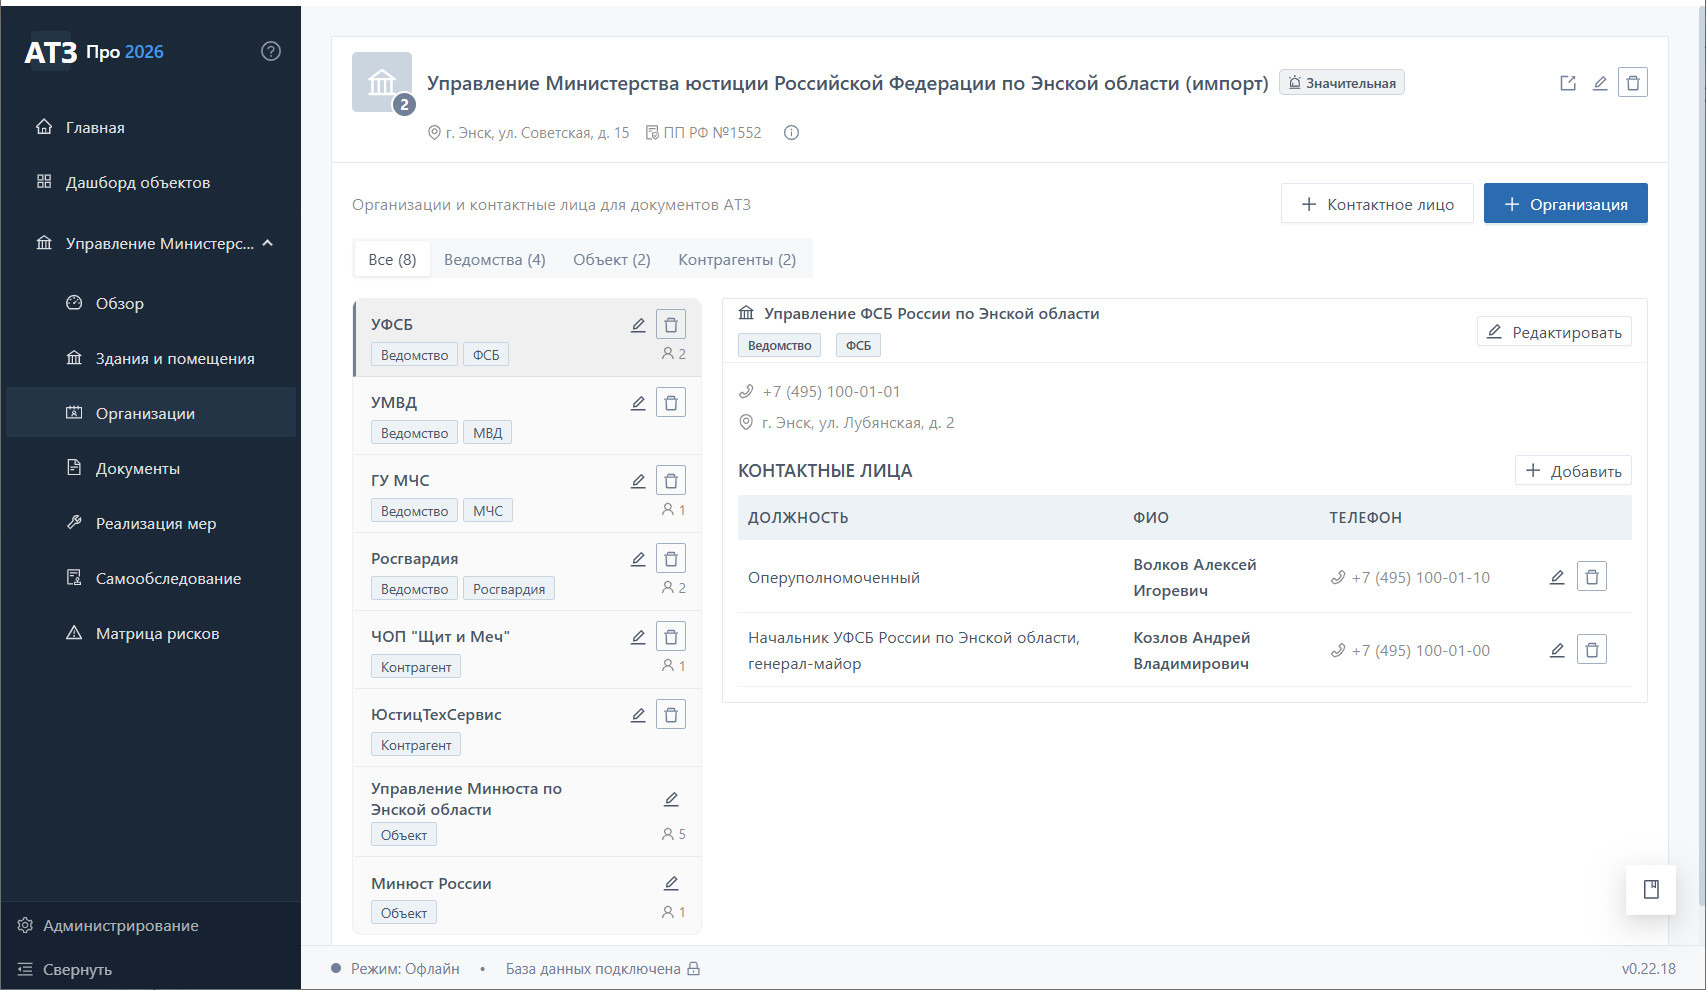Viewport: 1706px width, 990px height.
Task: Go to Главная in sidebar
Action: coord(150,127)
